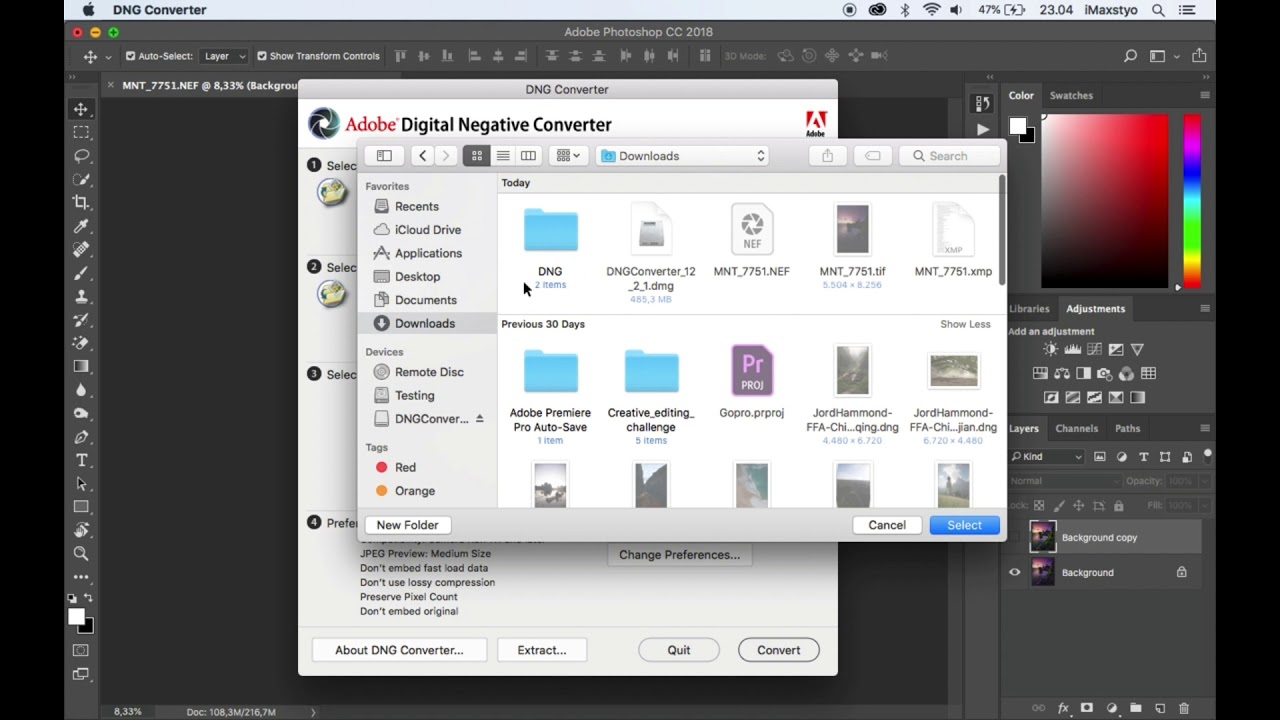This screenshot has width=1280, height=720.
Task: Select the Eyedropper tool
Action: pyautogui.click(x=81, y=226)
